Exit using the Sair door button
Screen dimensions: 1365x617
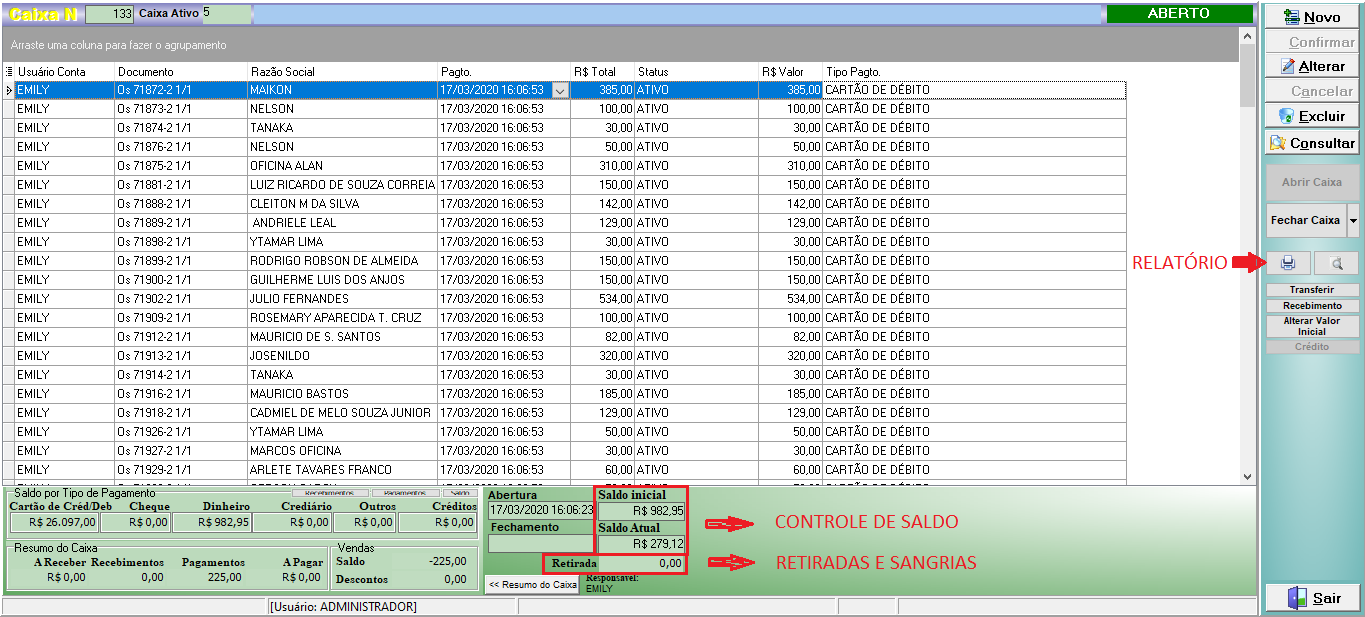click(1312, 598)
